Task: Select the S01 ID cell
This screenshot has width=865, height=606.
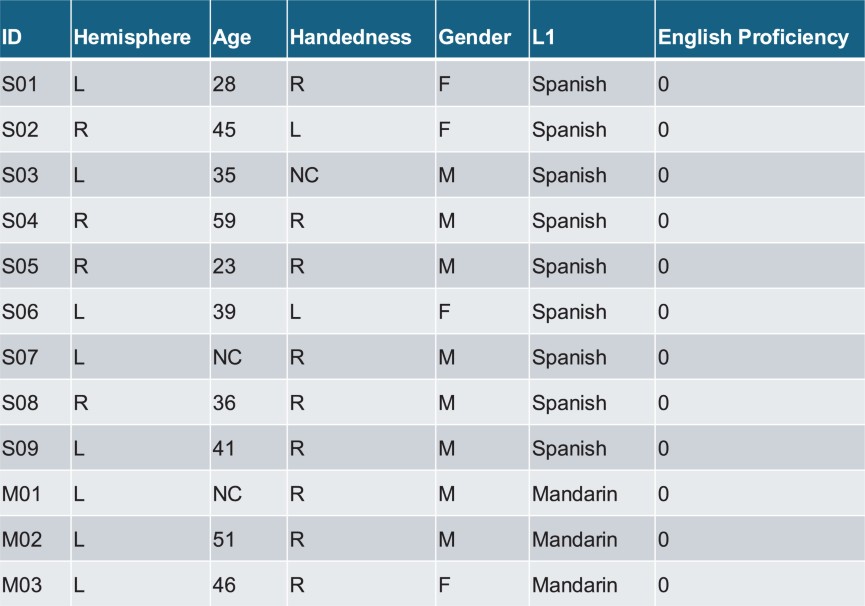Action: 20,84
